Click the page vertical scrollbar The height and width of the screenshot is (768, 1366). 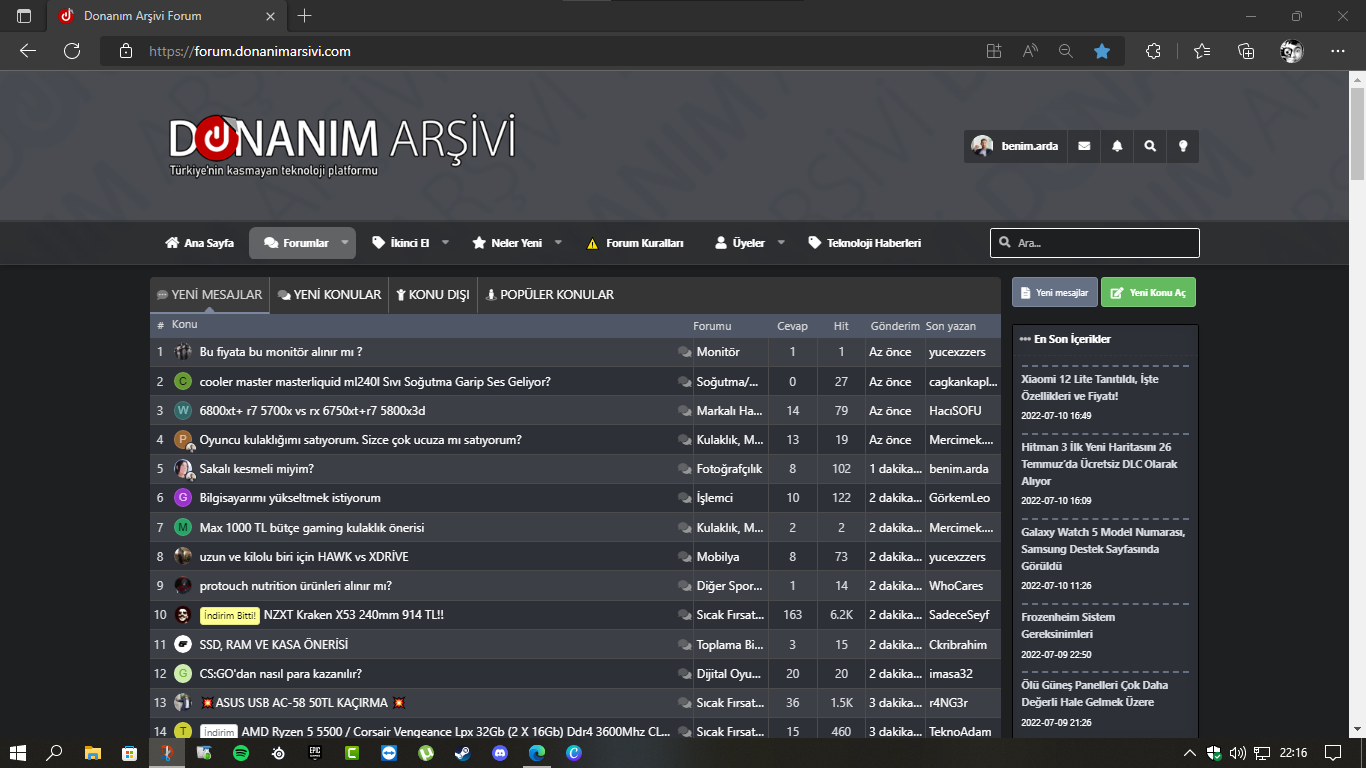tap(1358, 134)
